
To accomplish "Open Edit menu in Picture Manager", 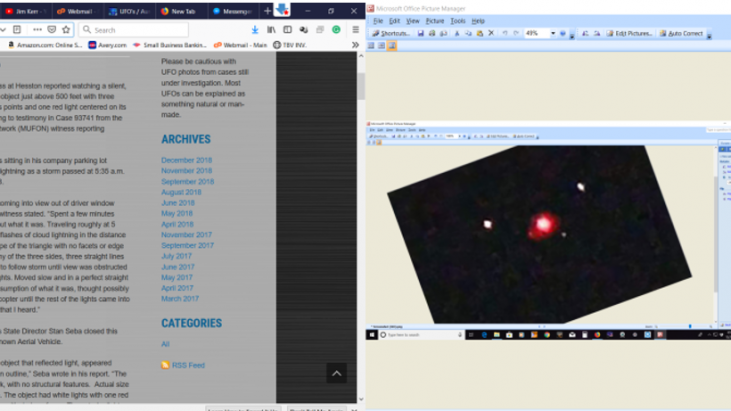I will pos(394,21).
